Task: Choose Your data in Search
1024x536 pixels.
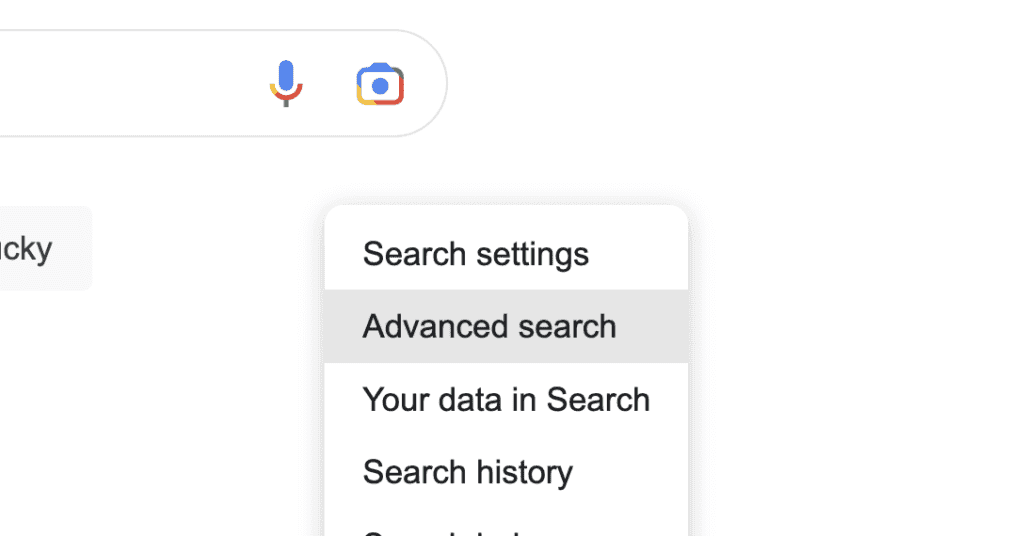Action: coord(506,400)
